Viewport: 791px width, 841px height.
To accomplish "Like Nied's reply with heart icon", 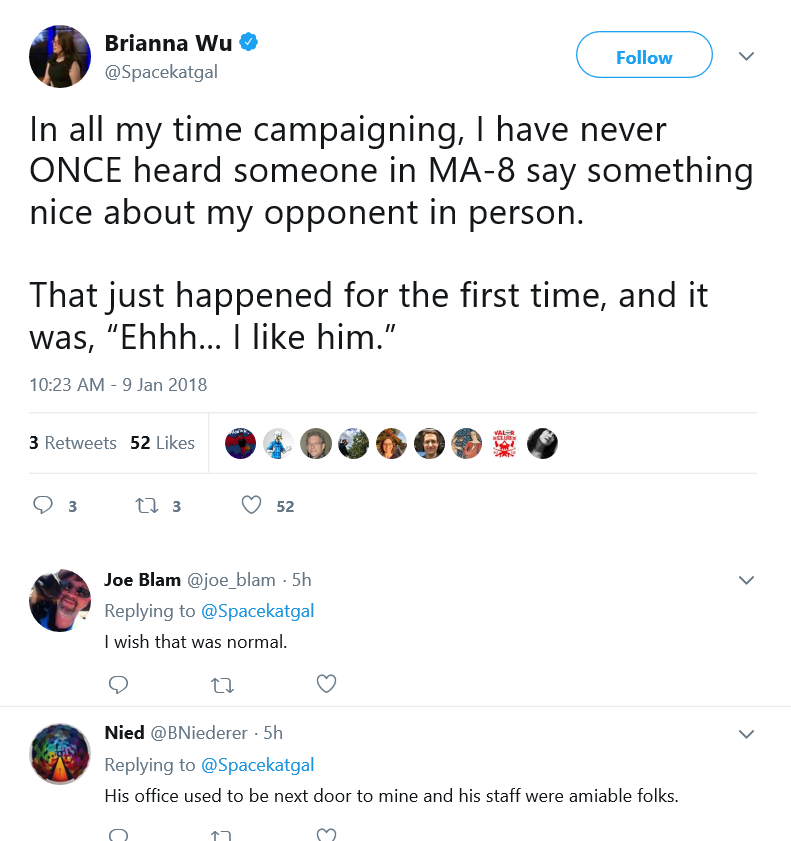I will point(326,835).
